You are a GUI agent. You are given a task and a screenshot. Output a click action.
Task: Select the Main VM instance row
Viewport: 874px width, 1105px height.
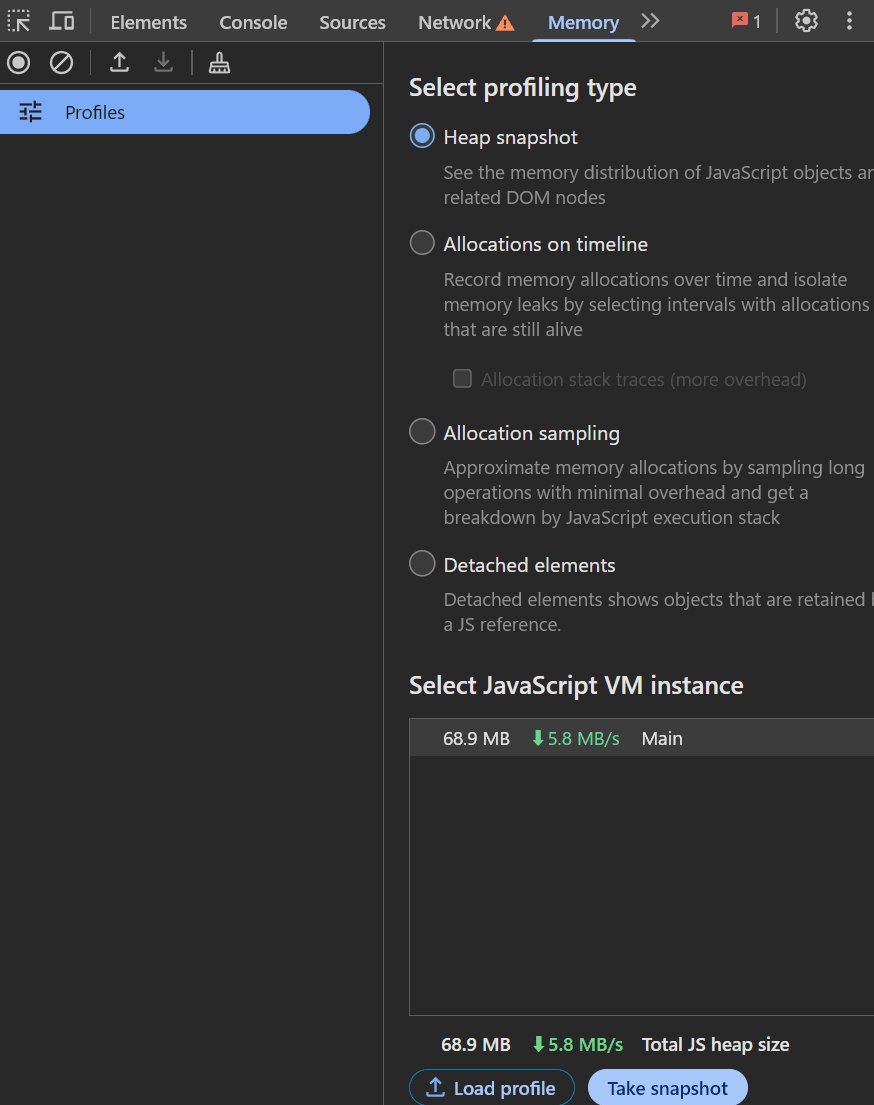641,738
